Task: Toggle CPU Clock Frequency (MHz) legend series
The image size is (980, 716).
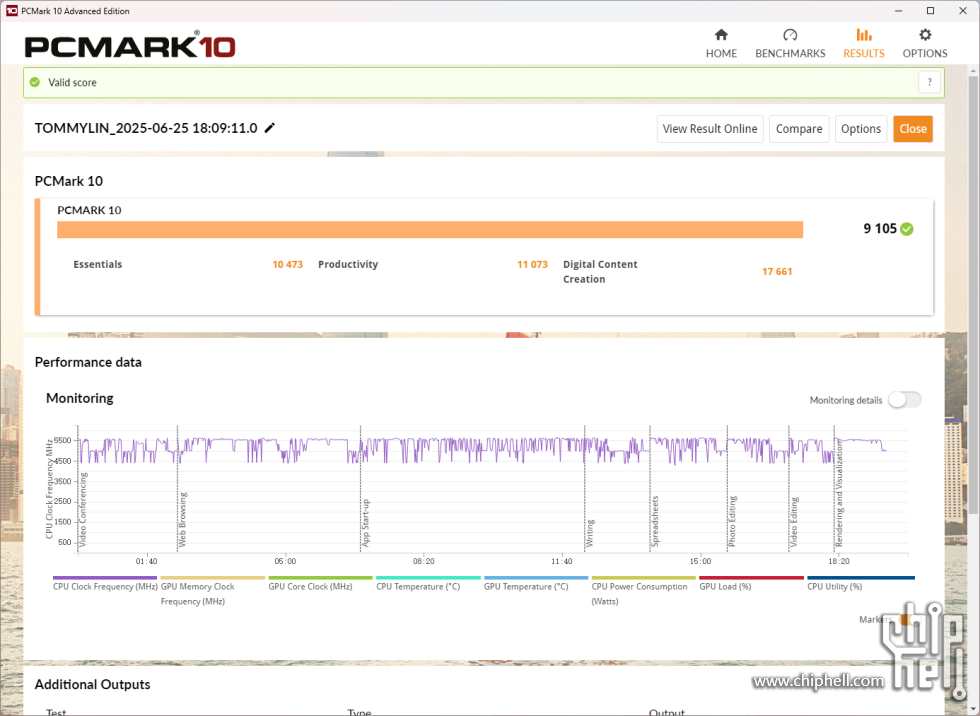Action: [x=105, y=585]
